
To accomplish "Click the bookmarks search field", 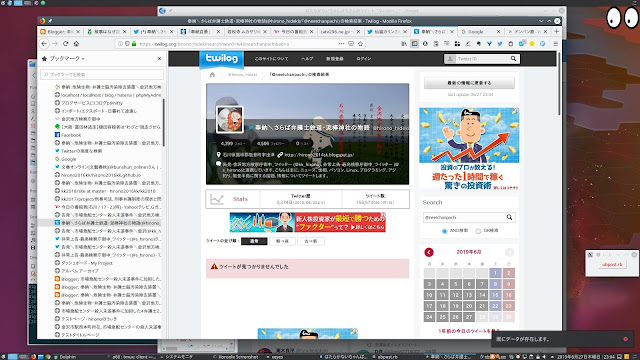I will click(x=102, y=75).
